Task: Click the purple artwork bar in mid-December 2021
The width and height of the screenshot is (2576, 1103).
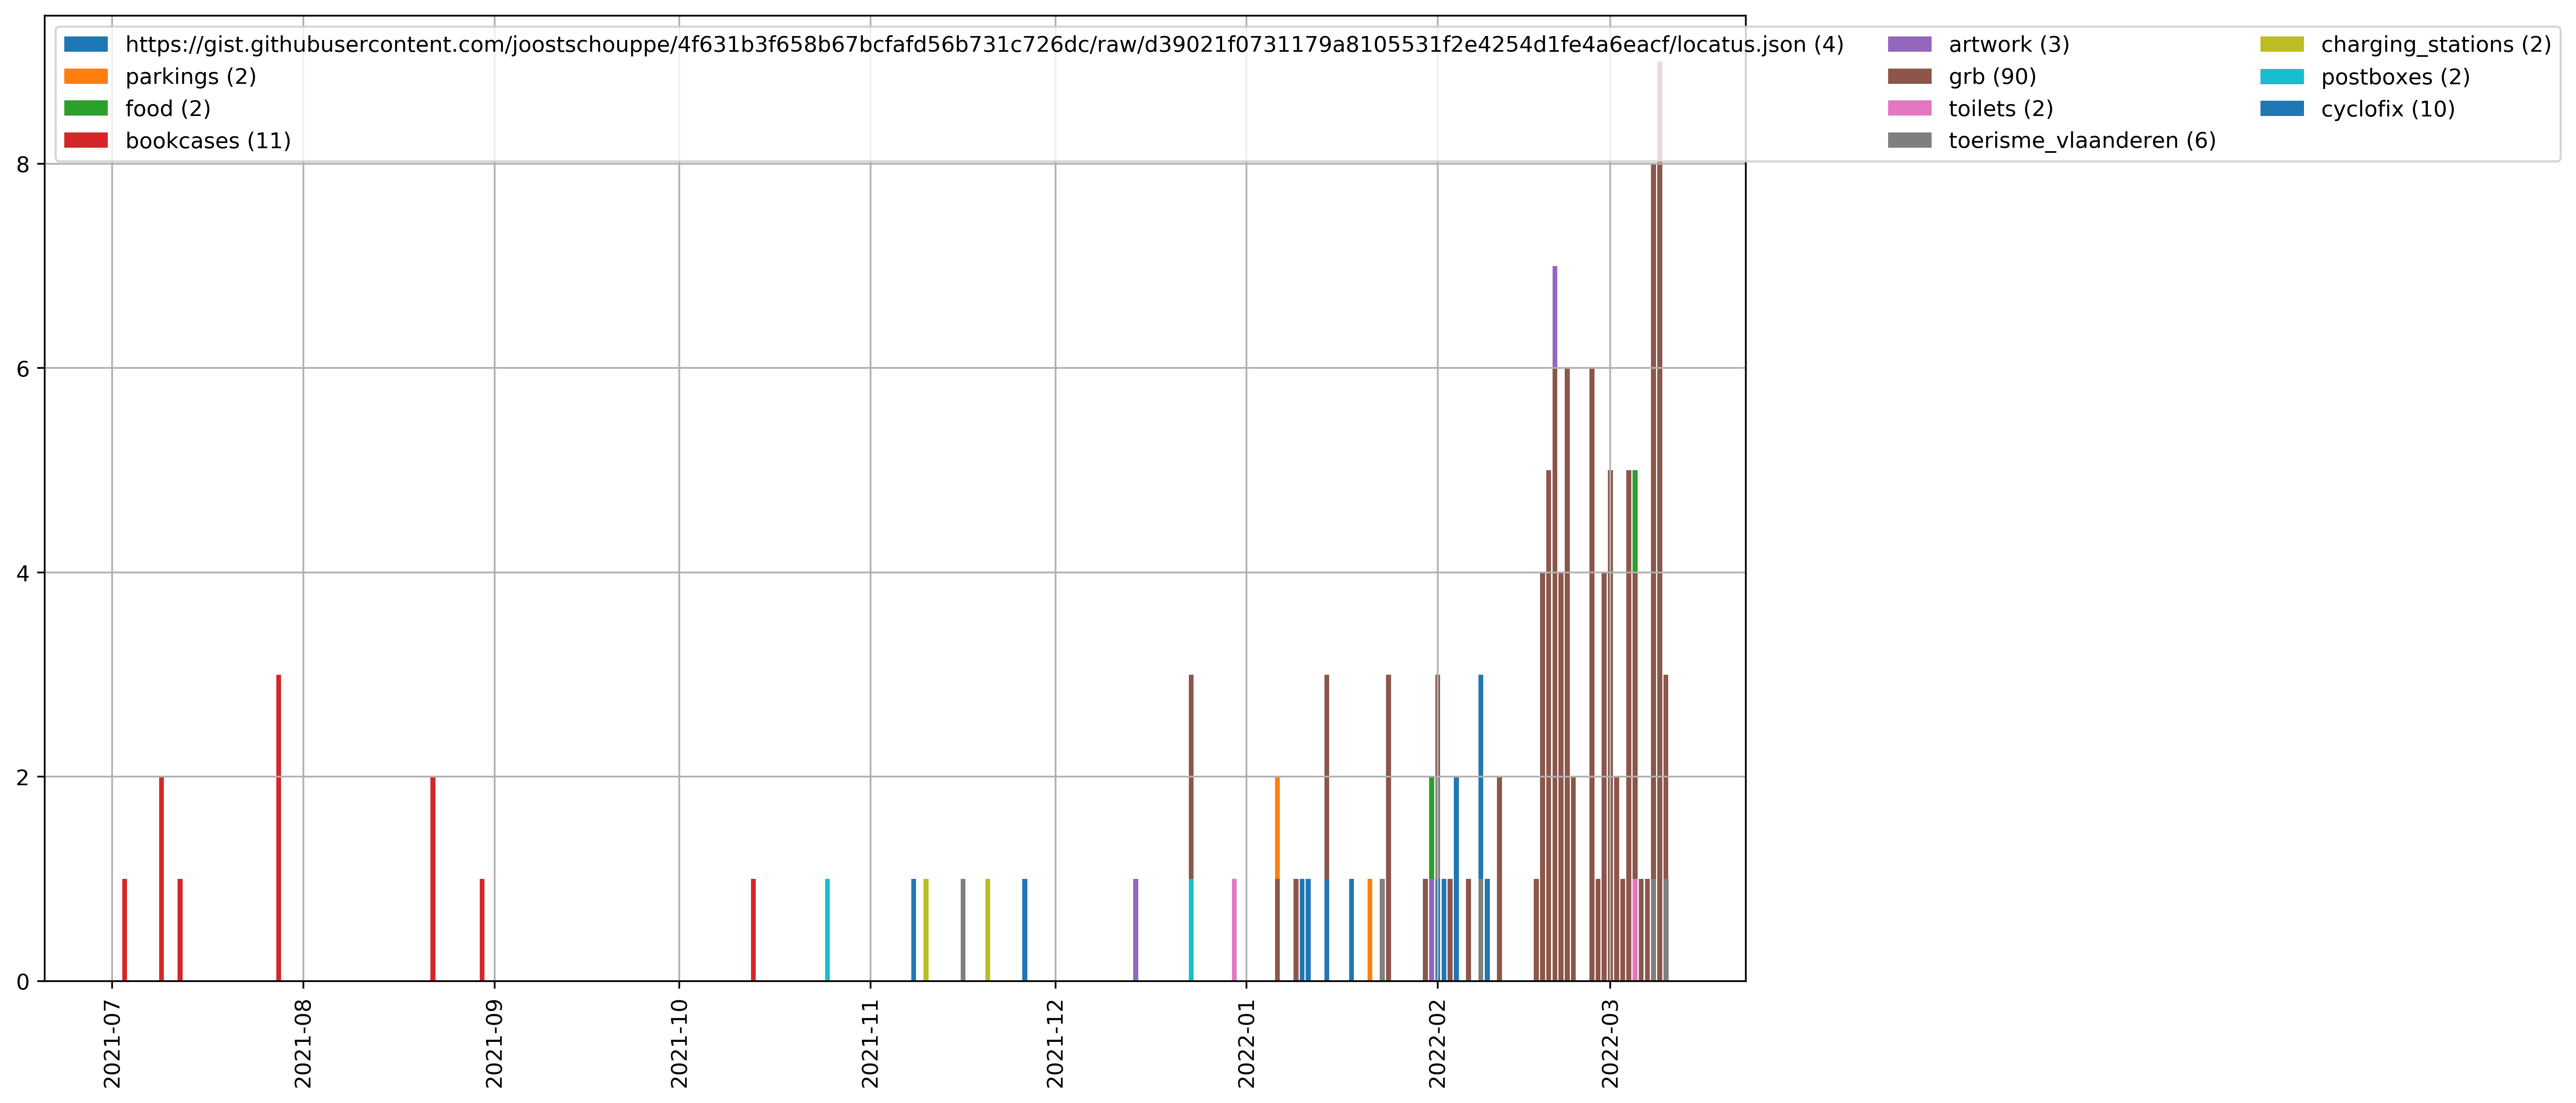Action: click(1135, 930)
